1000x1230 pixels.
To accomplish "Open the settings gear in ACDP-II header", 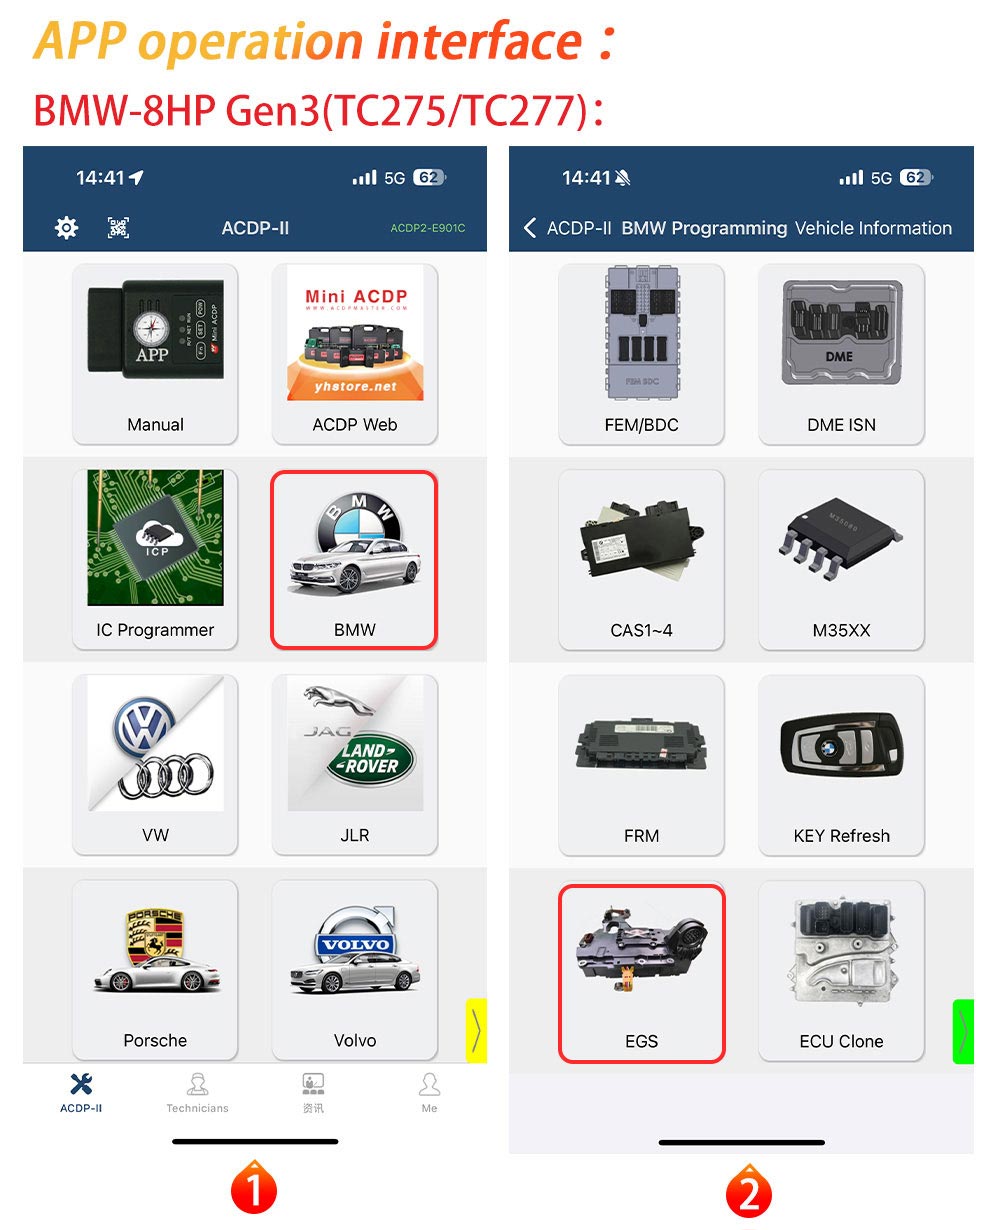I will (66, 228).
